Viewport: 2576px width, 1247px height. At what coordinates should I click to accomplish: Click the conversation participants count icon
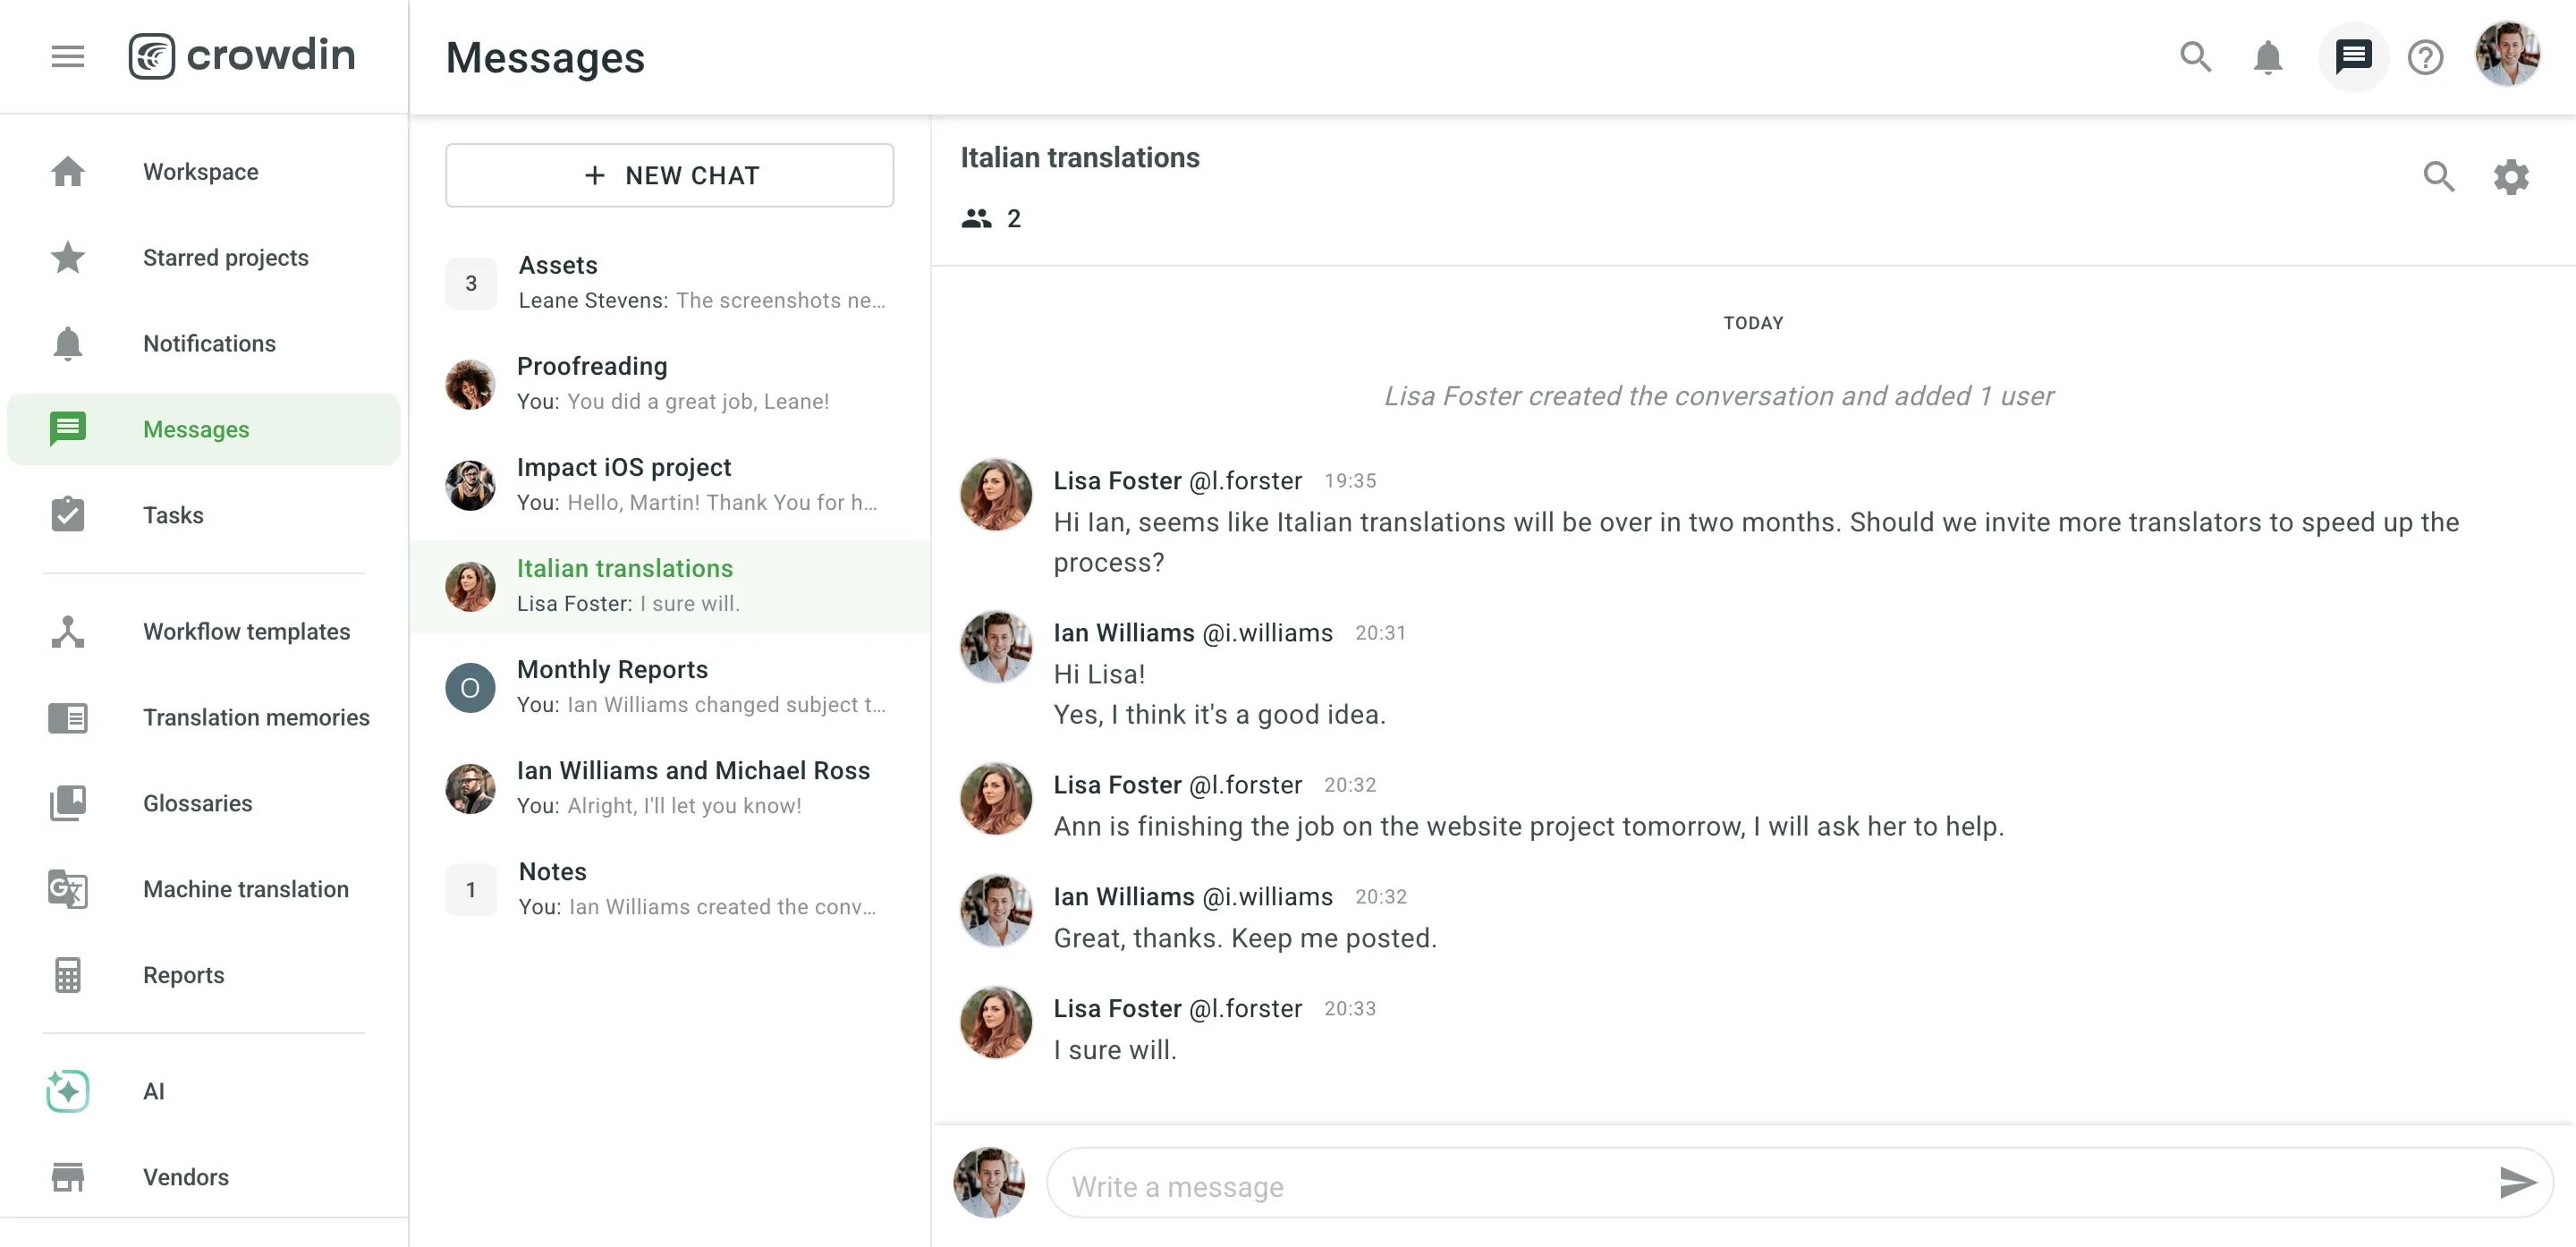pos(976,218)
